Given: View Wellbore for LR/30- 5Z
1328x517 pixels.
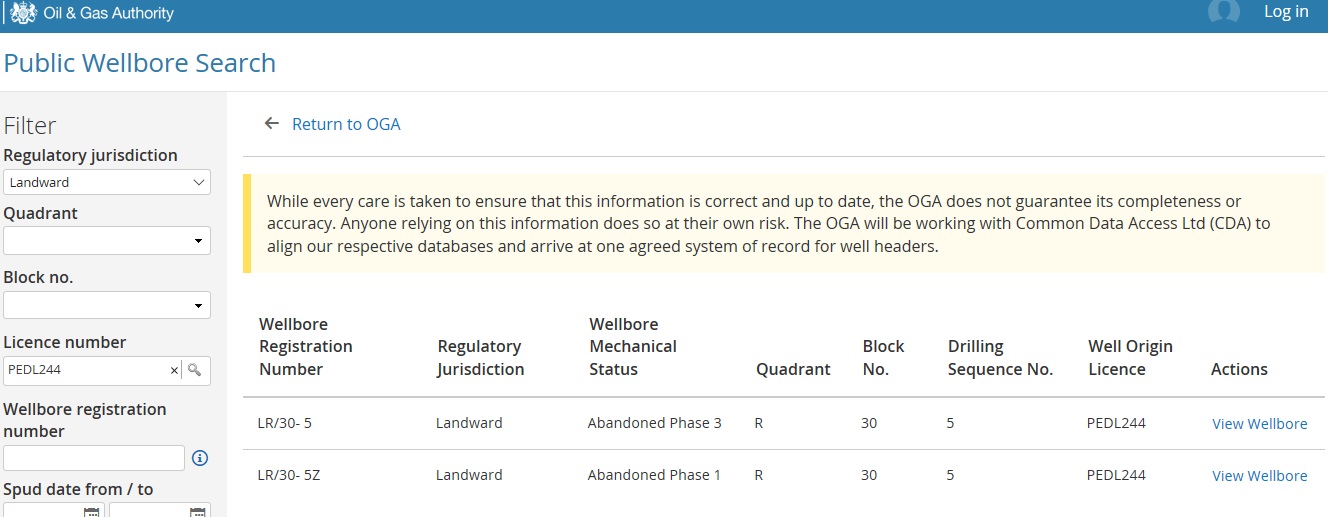Looking at the screenshot, I should point(1260,476).
